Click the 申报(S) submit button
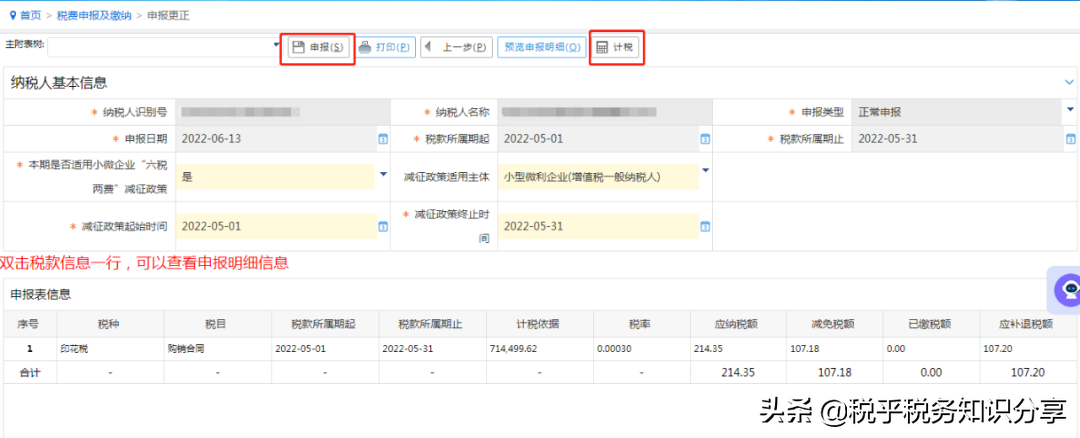Screen dimensions: 1080x438 (x=318, y=48)
